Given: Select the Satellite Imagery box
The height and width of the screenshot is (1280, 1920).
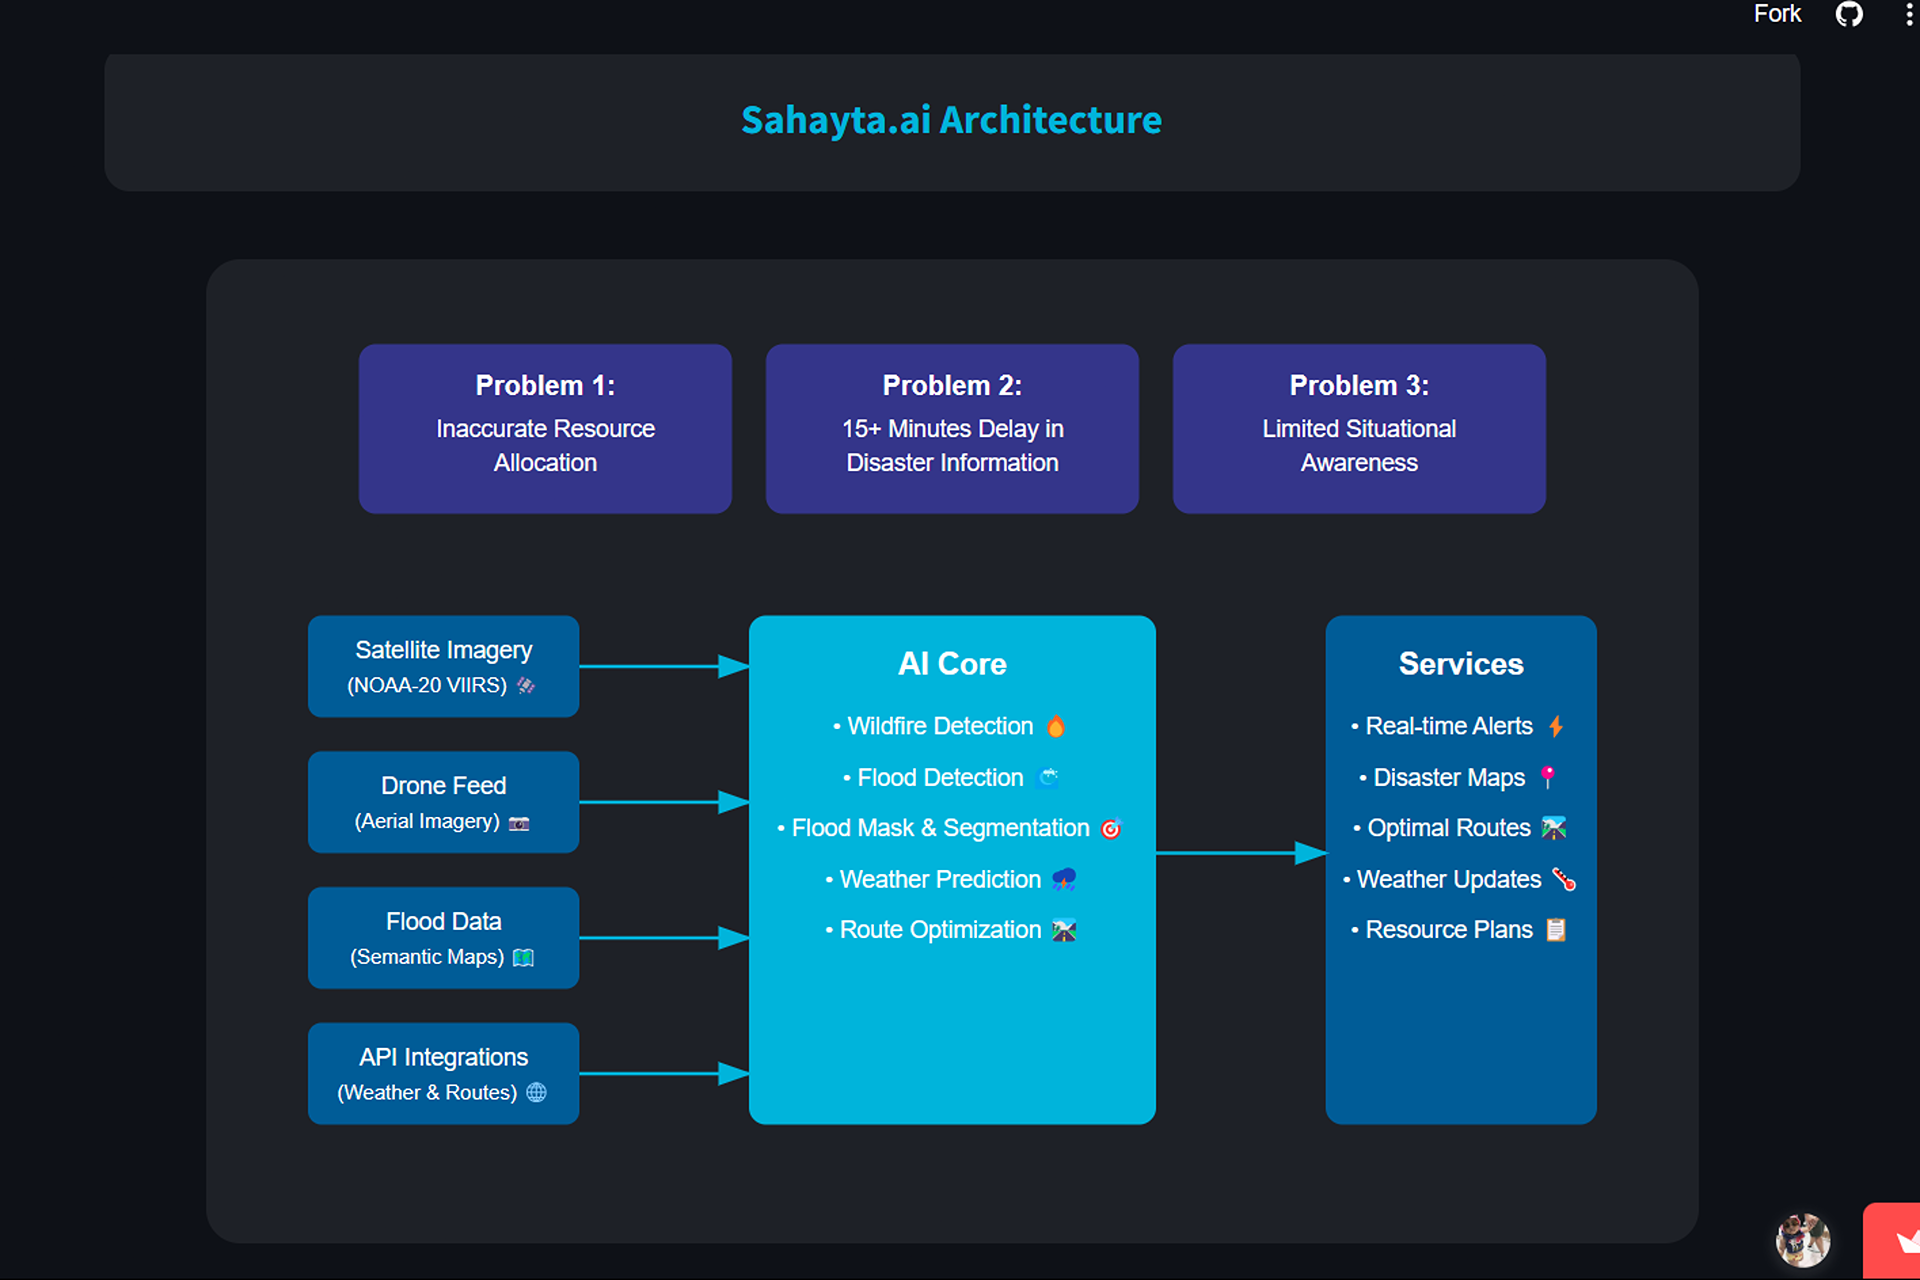Looking at the screenshot, I should pyautogui.click(x=443, y=666).
